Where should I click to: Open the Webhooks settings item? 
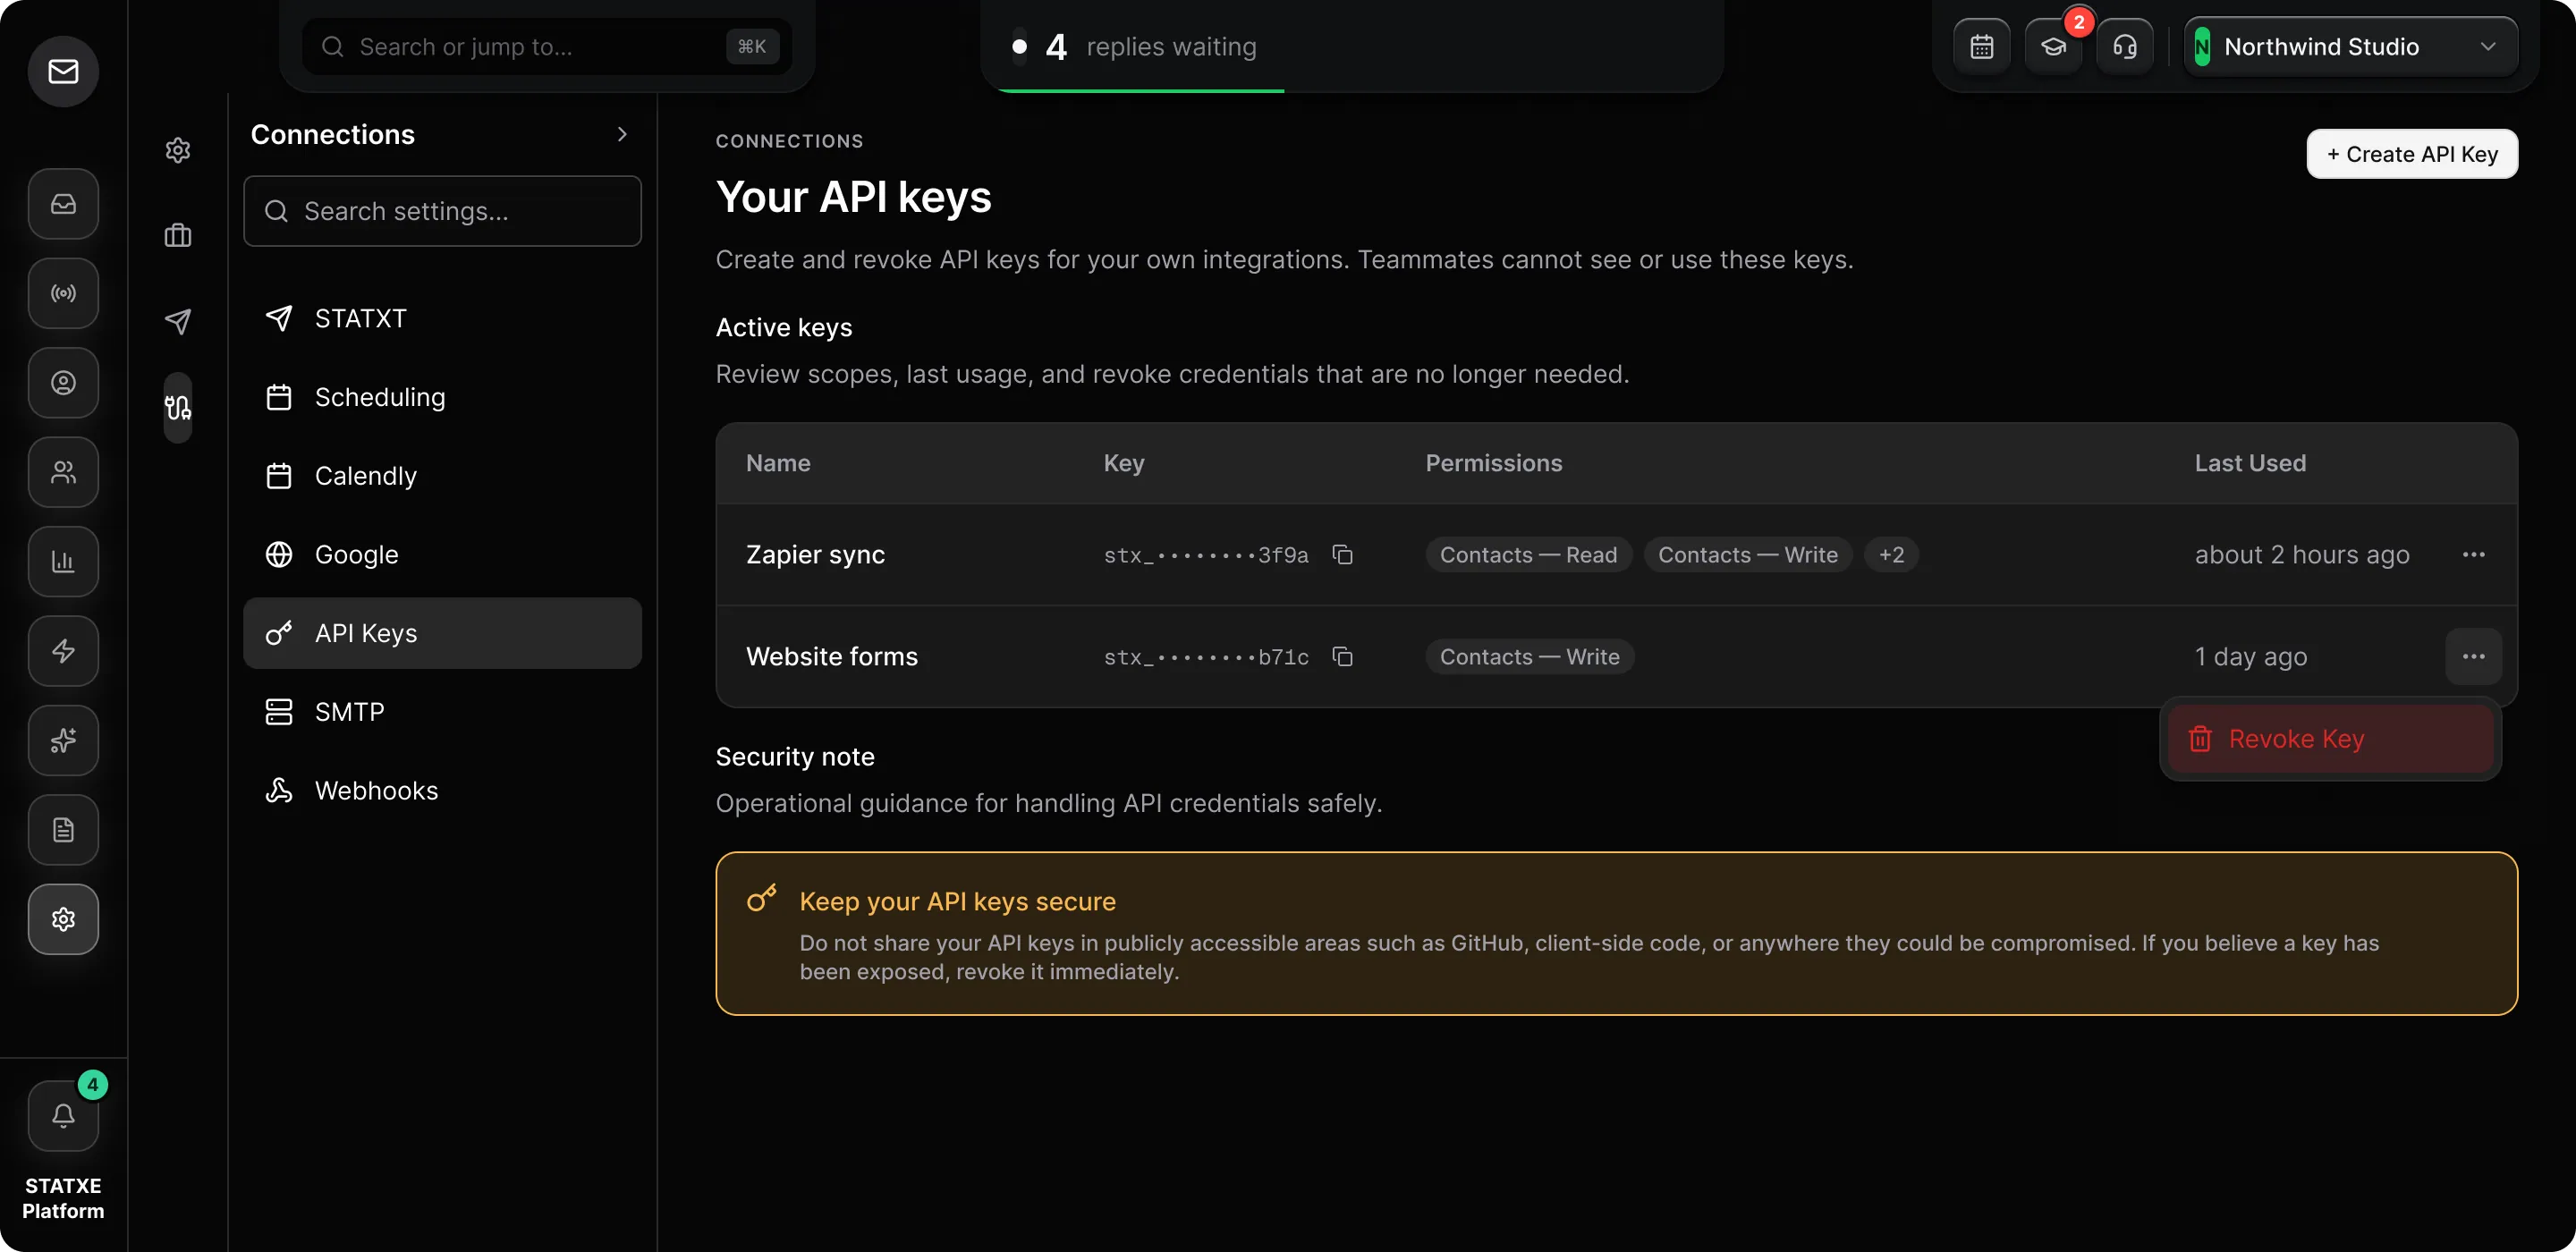[442, 791]
